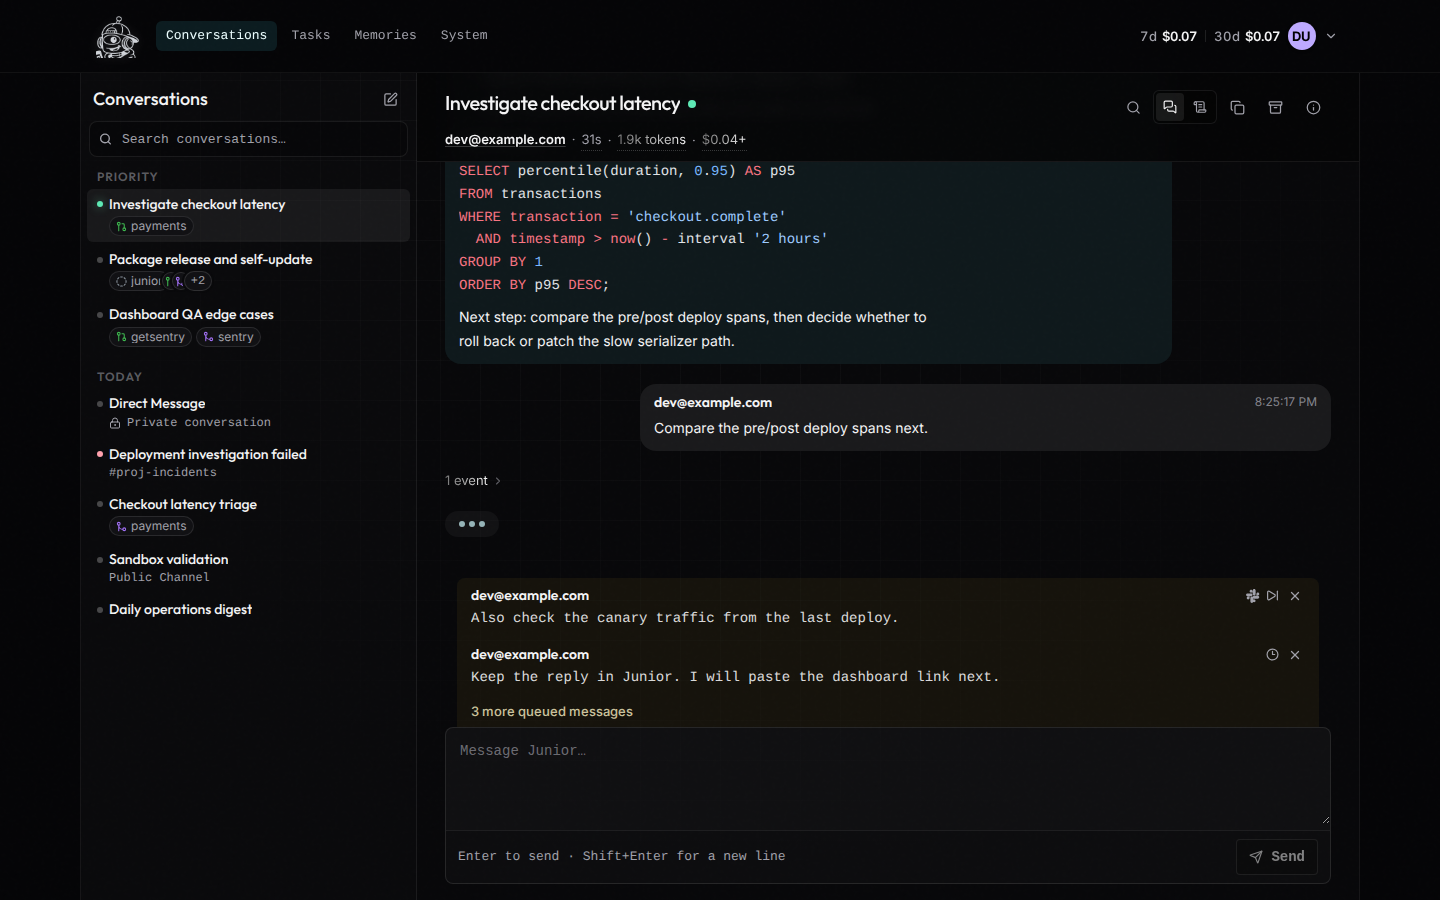Click the $0.04+ cost label
The image size is (1440, 900).
tap(724, 140)
